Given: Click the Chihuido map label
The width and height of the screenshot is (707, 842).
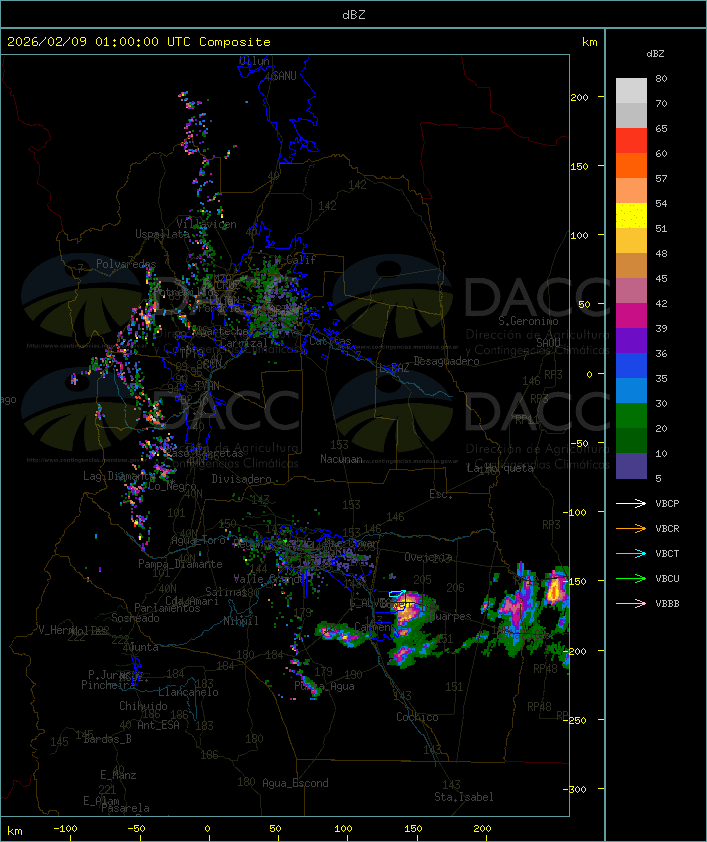Looking at the screenshot, I should 143,706.
